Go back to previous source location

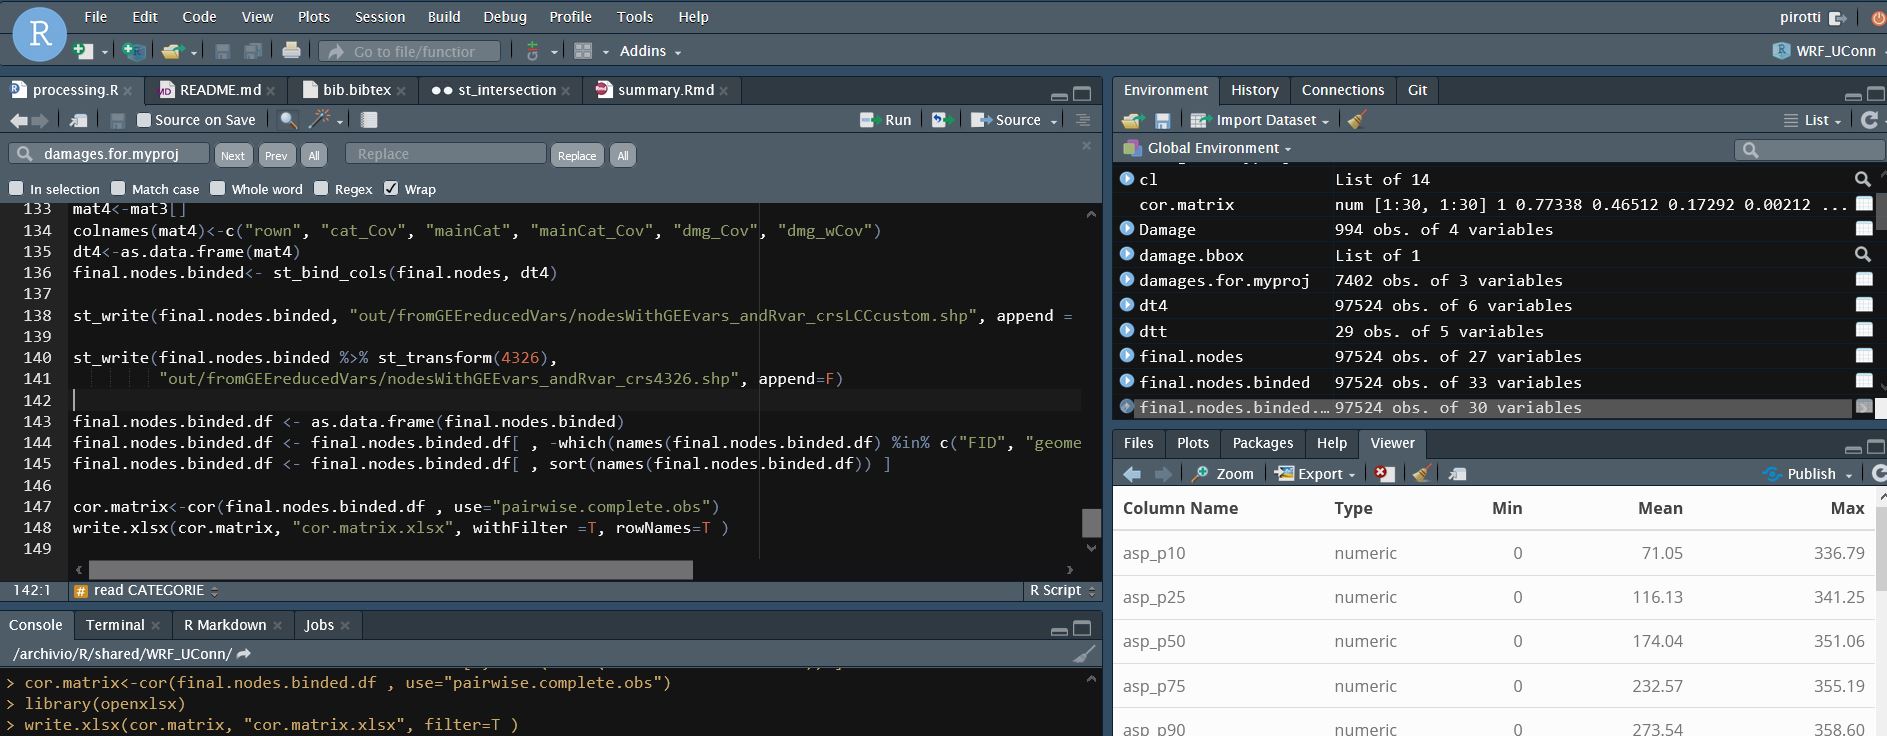[x=18, y=120]
